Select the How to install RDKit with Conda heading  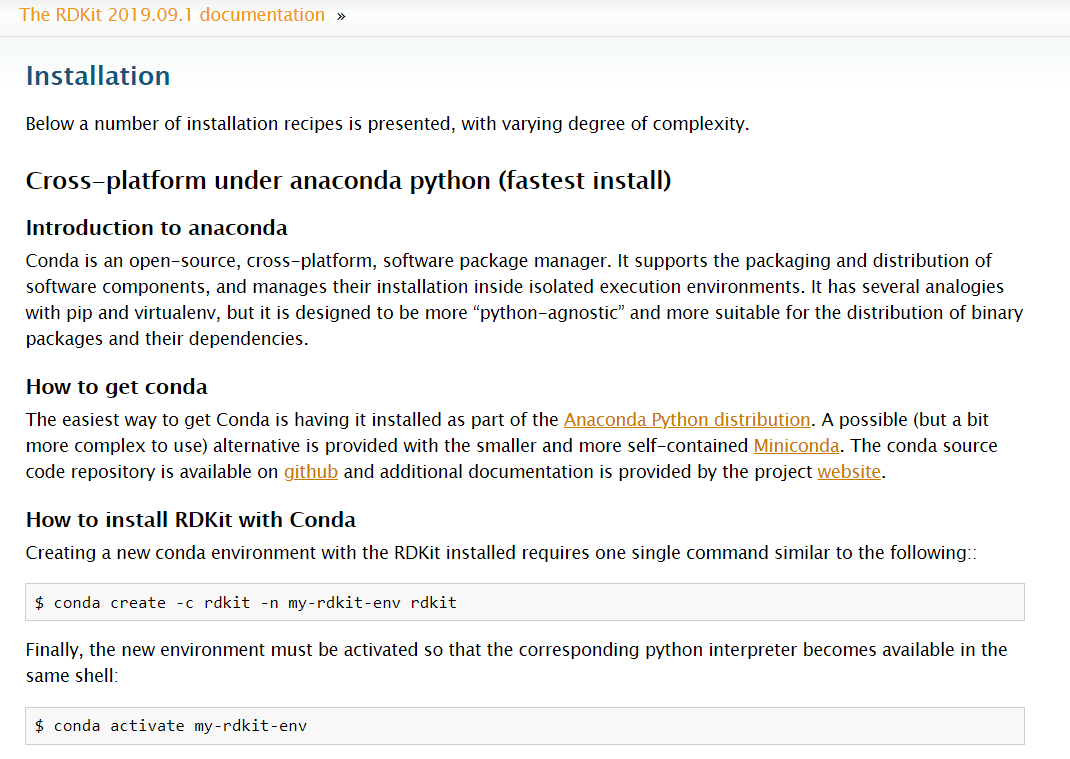191,520
